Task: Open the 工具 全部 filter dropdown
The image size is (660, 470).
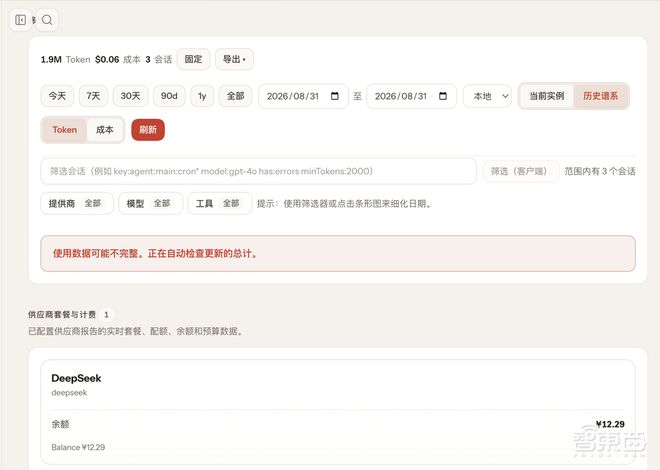Action: 220,204
